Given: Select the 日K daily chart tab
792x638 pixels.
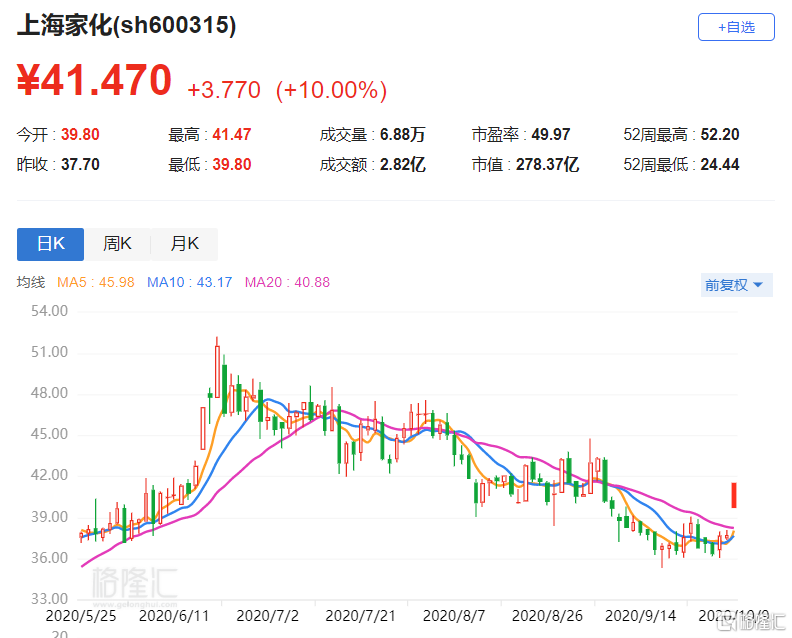Looking at the screenshot, I should click(51, 244).
